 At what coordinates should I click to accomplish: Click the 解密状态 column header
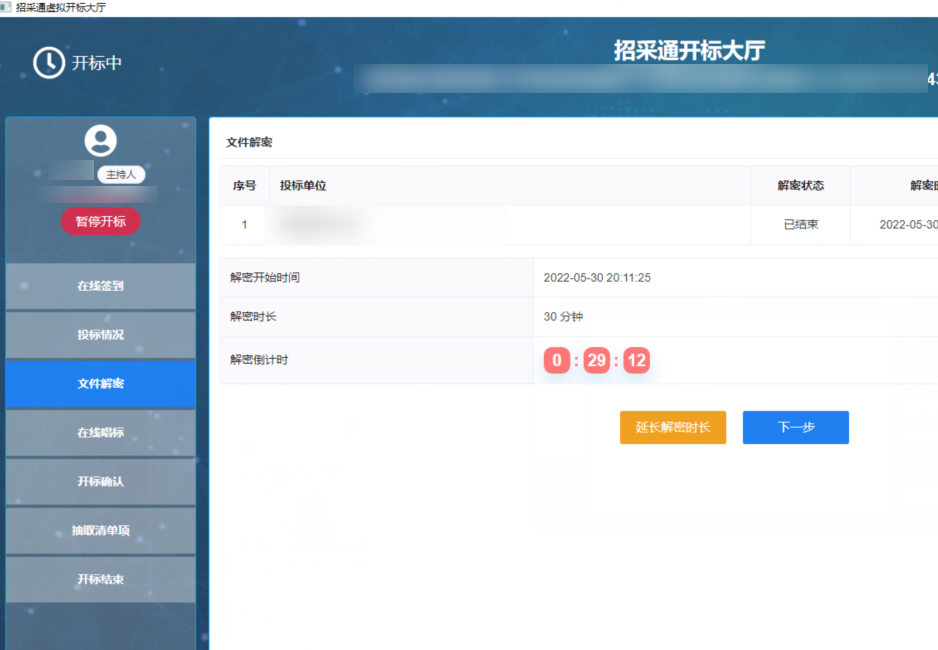coord(800,186)
